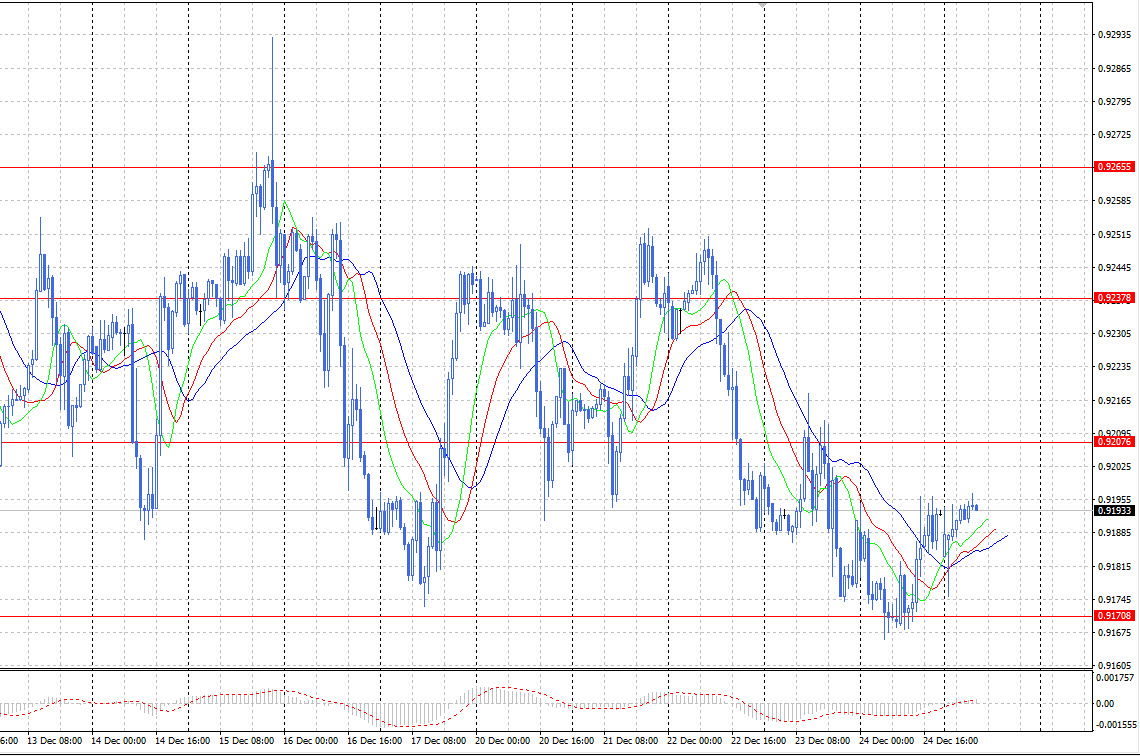Viewport: 1140px width, 756px height.
Task: Select the red horizontal line at 0.91708
Action: 545,616
